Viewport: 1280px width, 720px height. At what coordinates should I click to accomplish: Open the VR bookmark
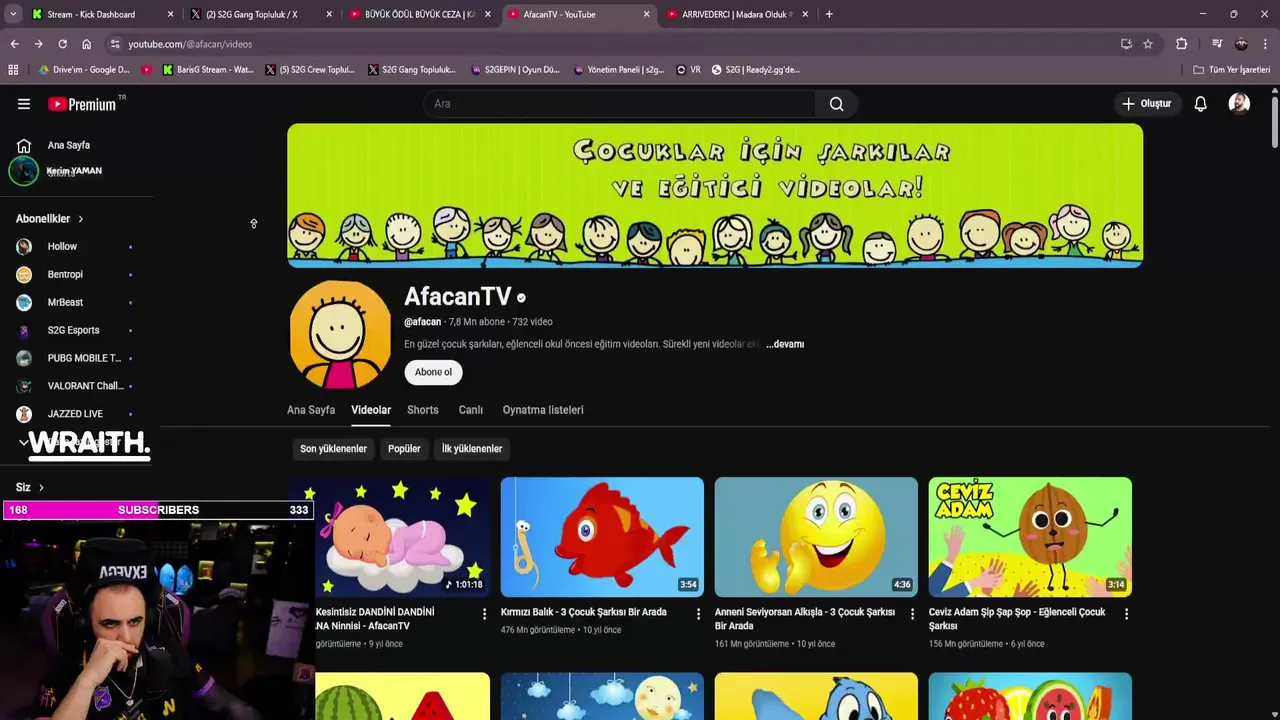[689, 70]
